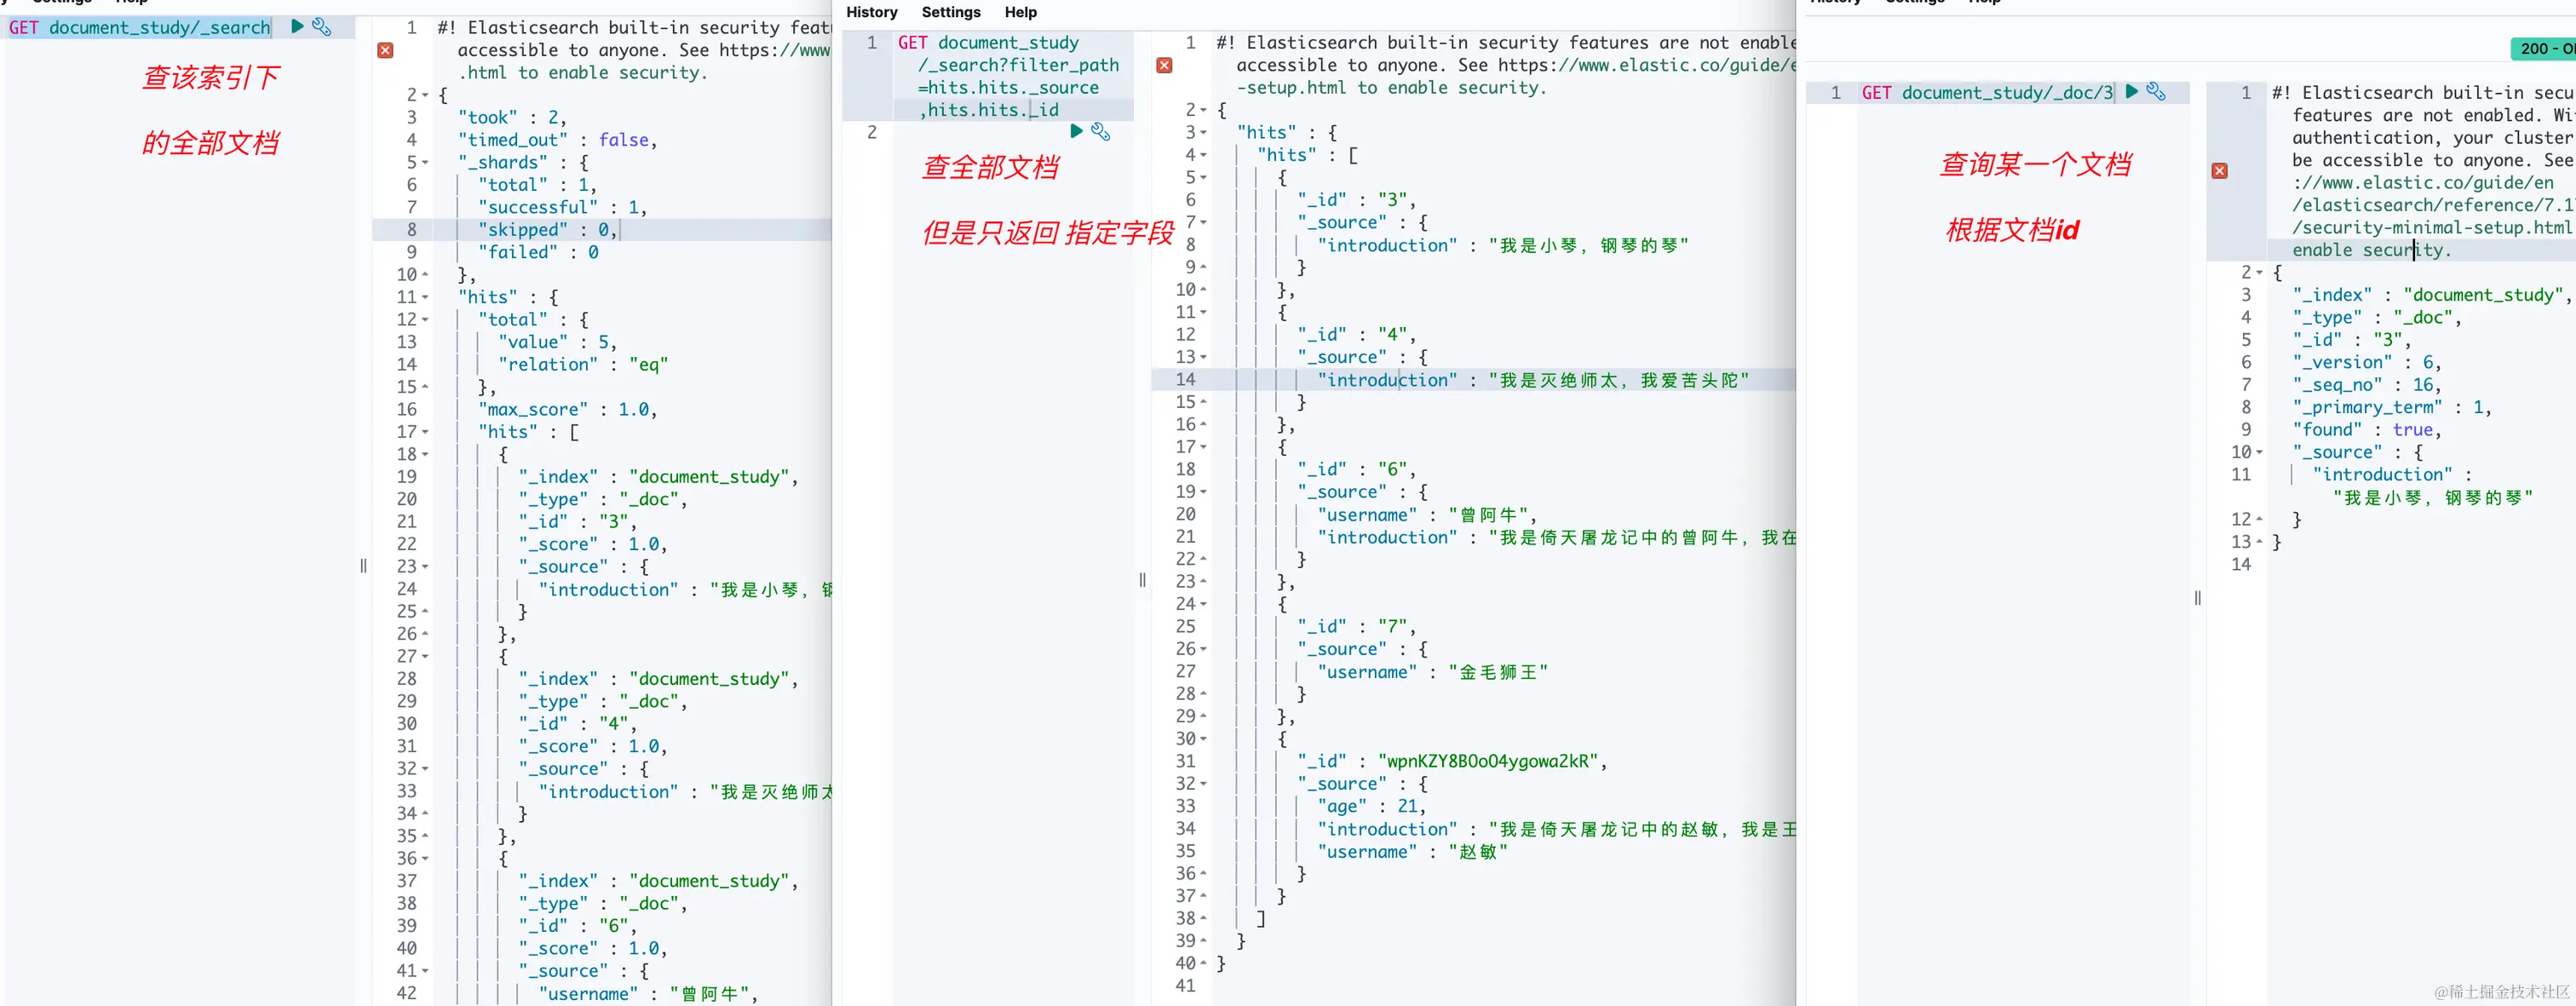Fold outer "hits" at line 3 middle output
Viewport: 2576px width, 1006px height.
point(1203,133)
